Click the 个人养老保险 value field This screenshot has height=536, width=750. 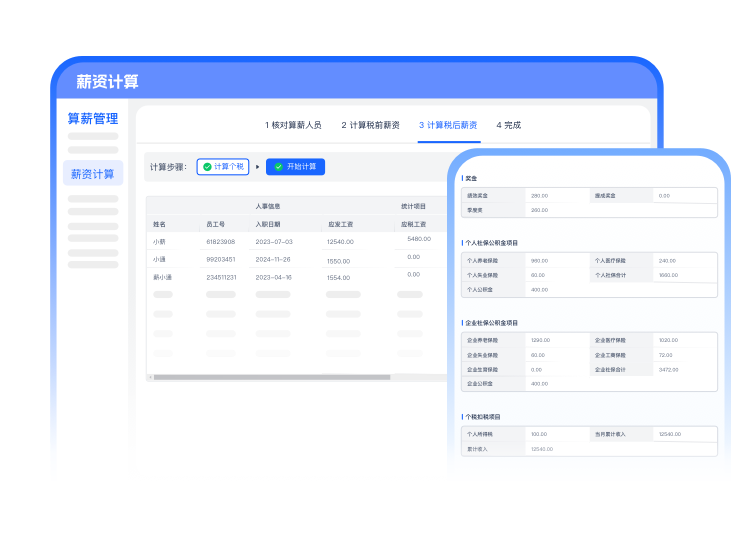tap(556, 261)
